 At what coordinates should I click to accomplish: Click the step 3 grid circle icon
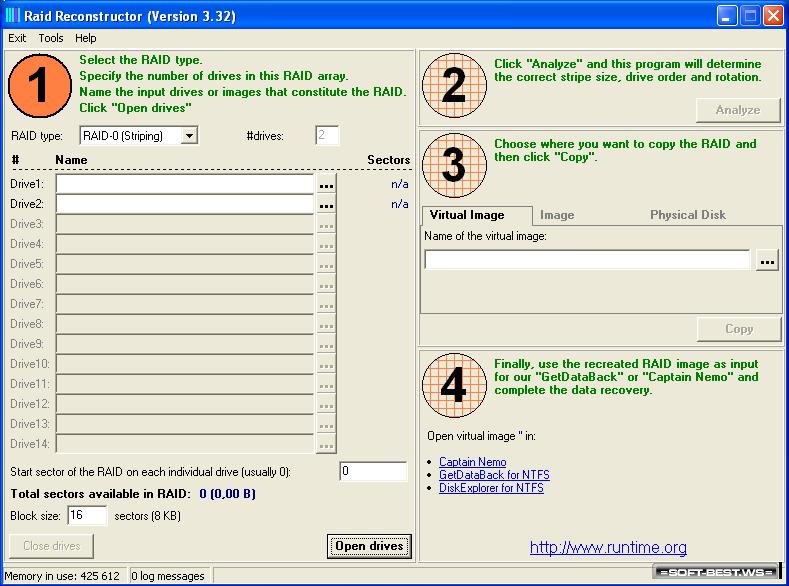coord(454,165)
